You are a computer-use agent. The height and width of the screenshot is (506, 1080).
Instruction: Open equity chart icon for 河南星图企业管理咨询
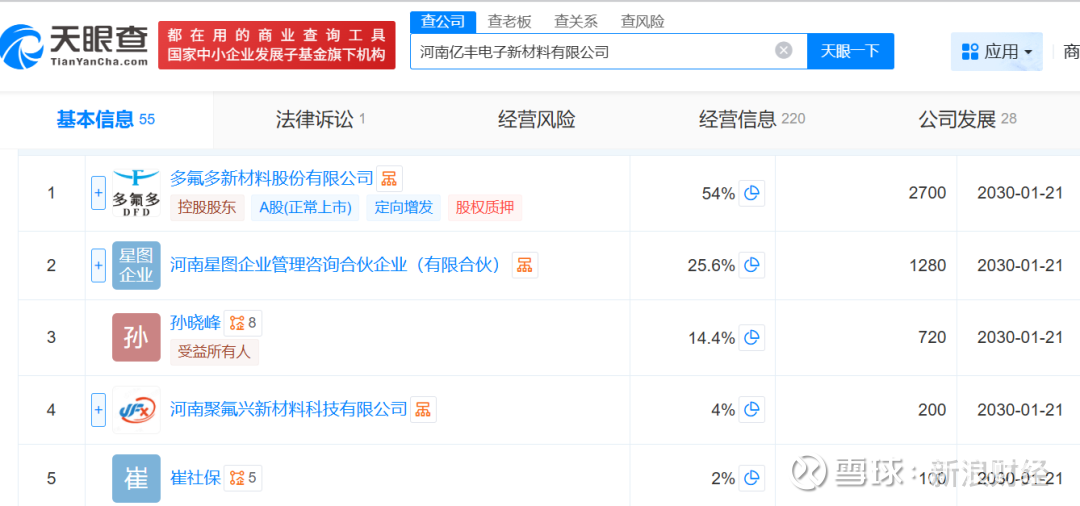coord(524,265)
